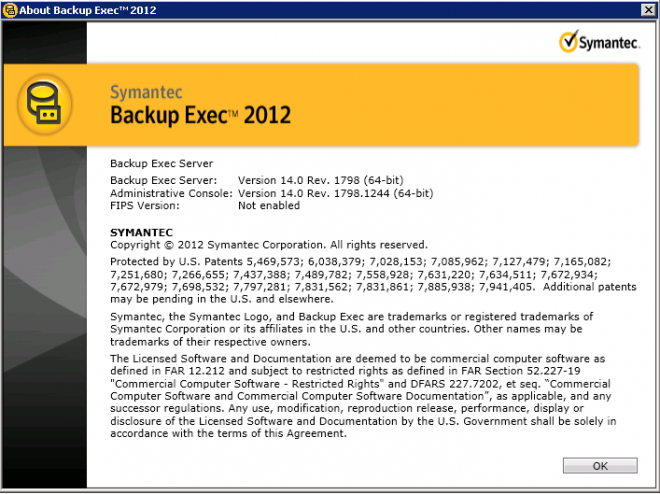This screenshot has width=660, height=494.
Task: Click the line 'trademarks of their respective owners.'
Action: pyautogui.click(x=210, y=342)
